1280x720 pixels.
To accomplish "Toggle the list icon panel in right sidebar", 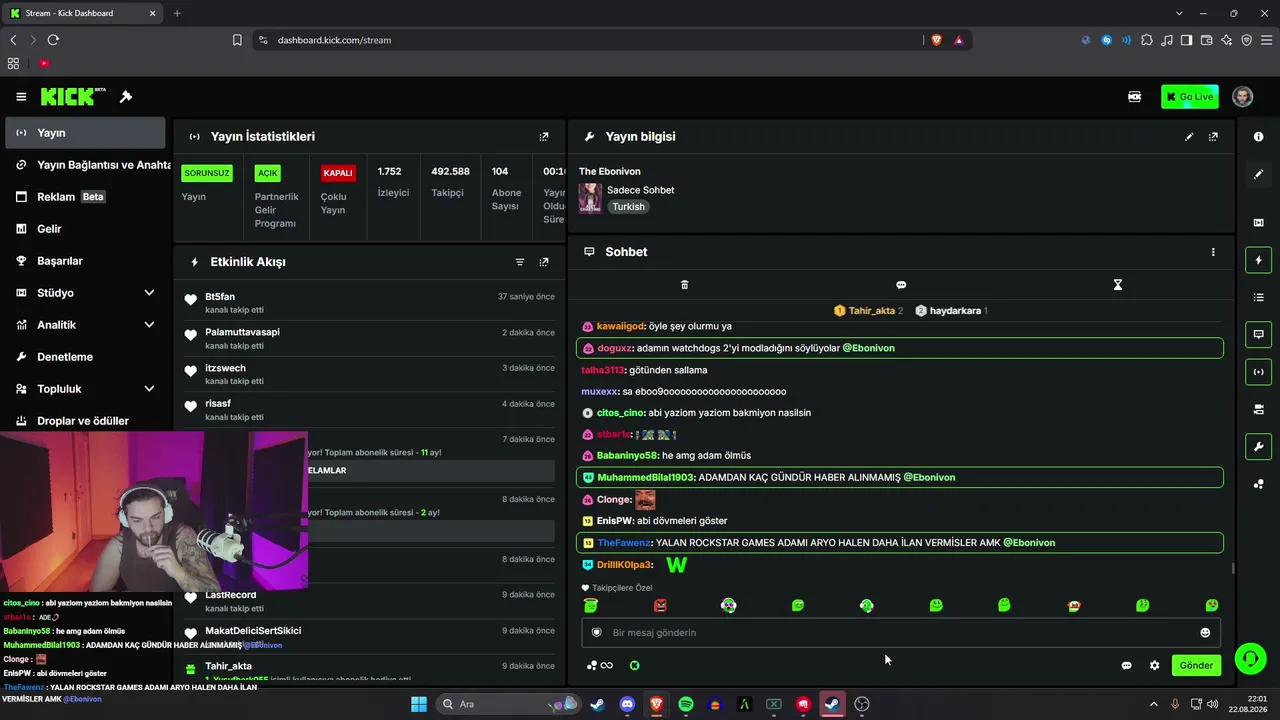I will pos(1259,297).
